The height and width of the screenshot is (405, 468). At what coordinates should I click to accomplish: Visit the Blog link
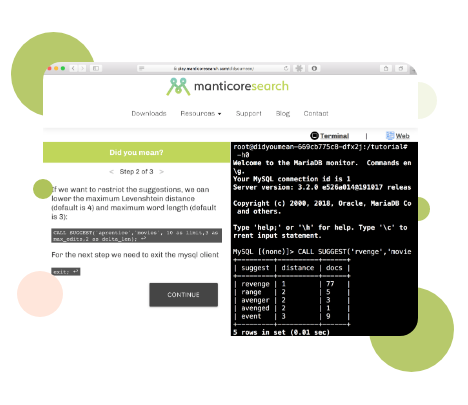tap(283, 114)
